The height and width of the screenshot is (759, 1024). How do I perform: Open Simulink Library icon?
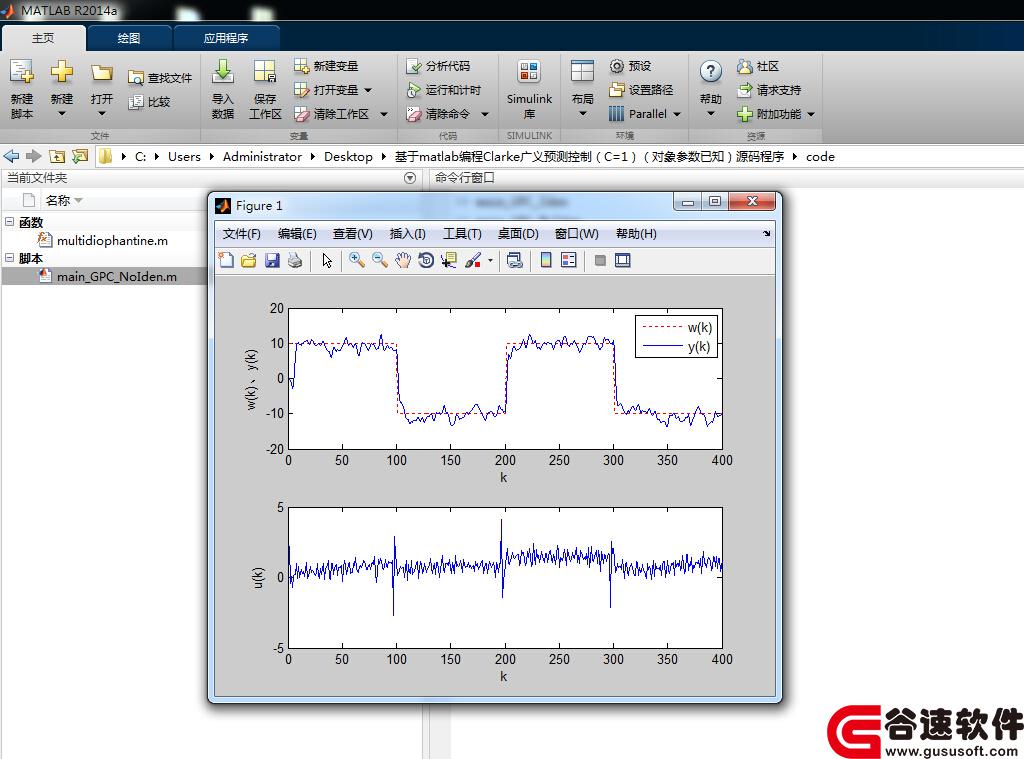(x=529, y=71)
